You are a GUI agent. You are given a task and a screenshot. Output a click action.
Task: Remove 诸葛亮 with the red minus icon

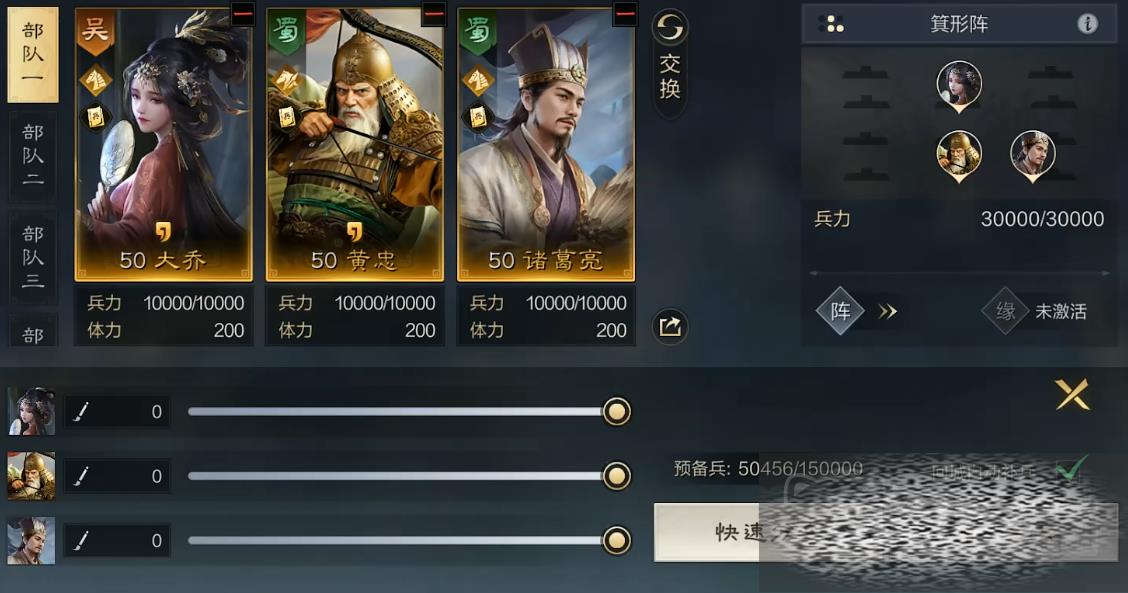pos(625,14)
